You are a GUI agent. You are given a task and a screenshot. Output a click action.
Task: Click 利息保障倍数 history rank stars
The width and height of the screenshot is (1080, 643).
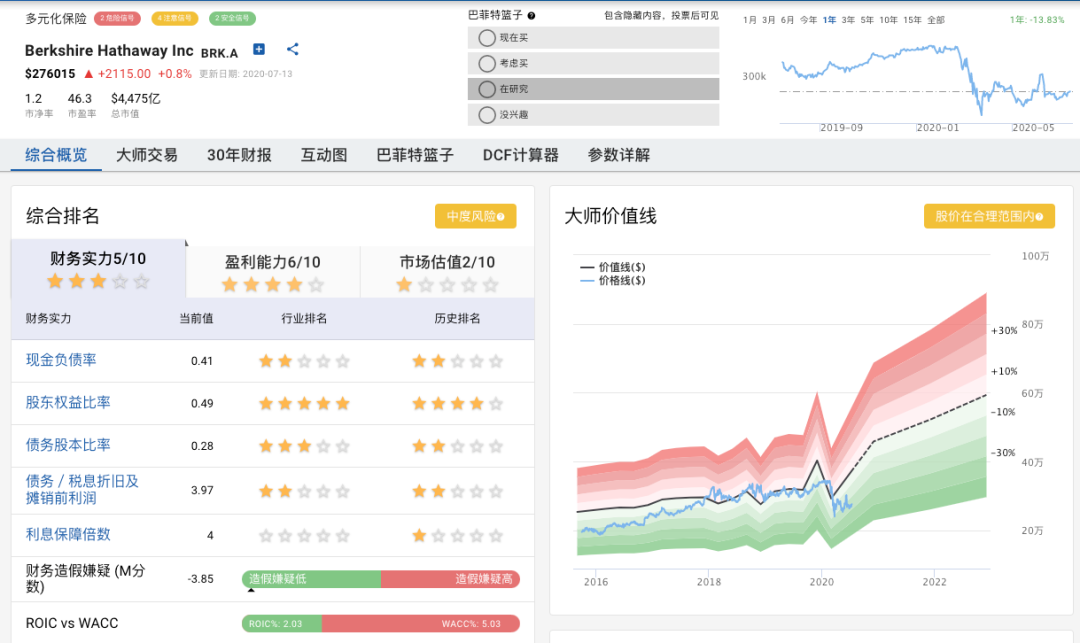click(x=457, y=536)
